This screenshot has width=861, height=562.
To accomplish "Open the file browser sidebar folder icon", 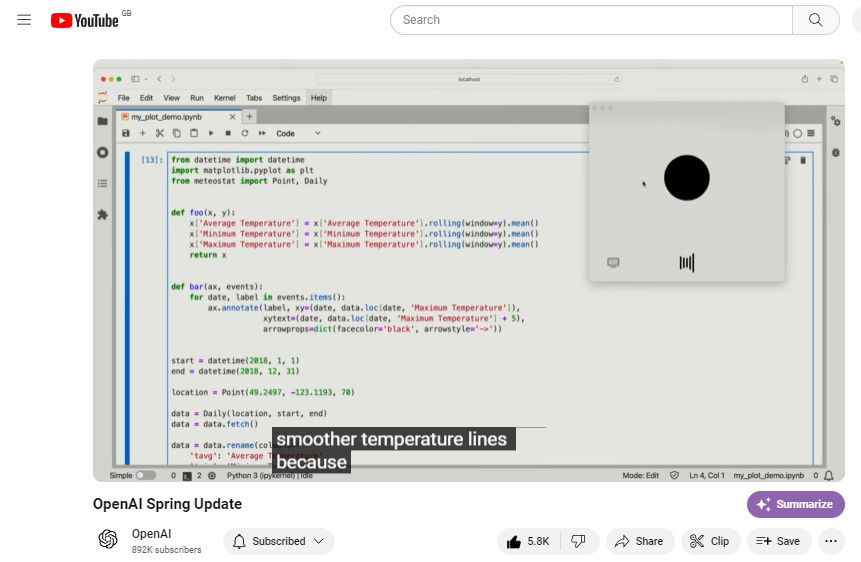I will coord(103,121).
